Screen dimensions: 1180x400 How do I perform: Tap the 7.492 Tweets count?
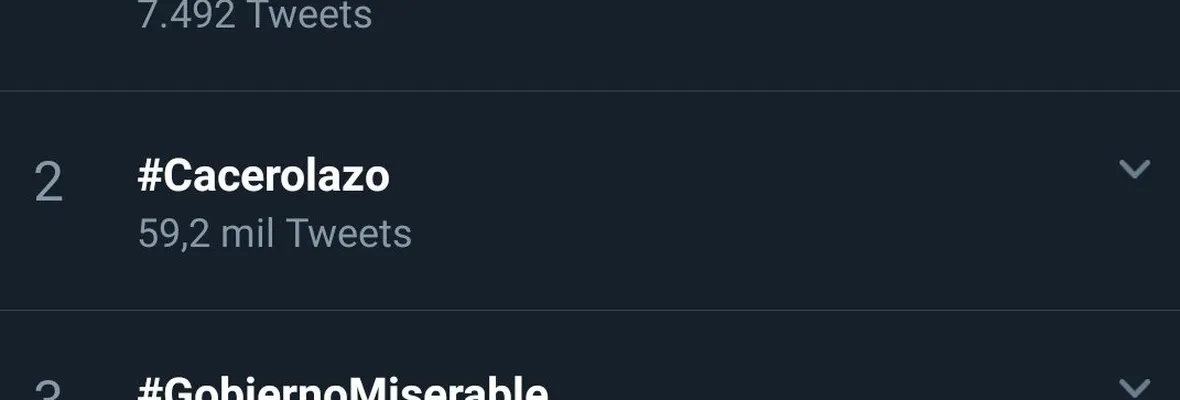point(254,16)
